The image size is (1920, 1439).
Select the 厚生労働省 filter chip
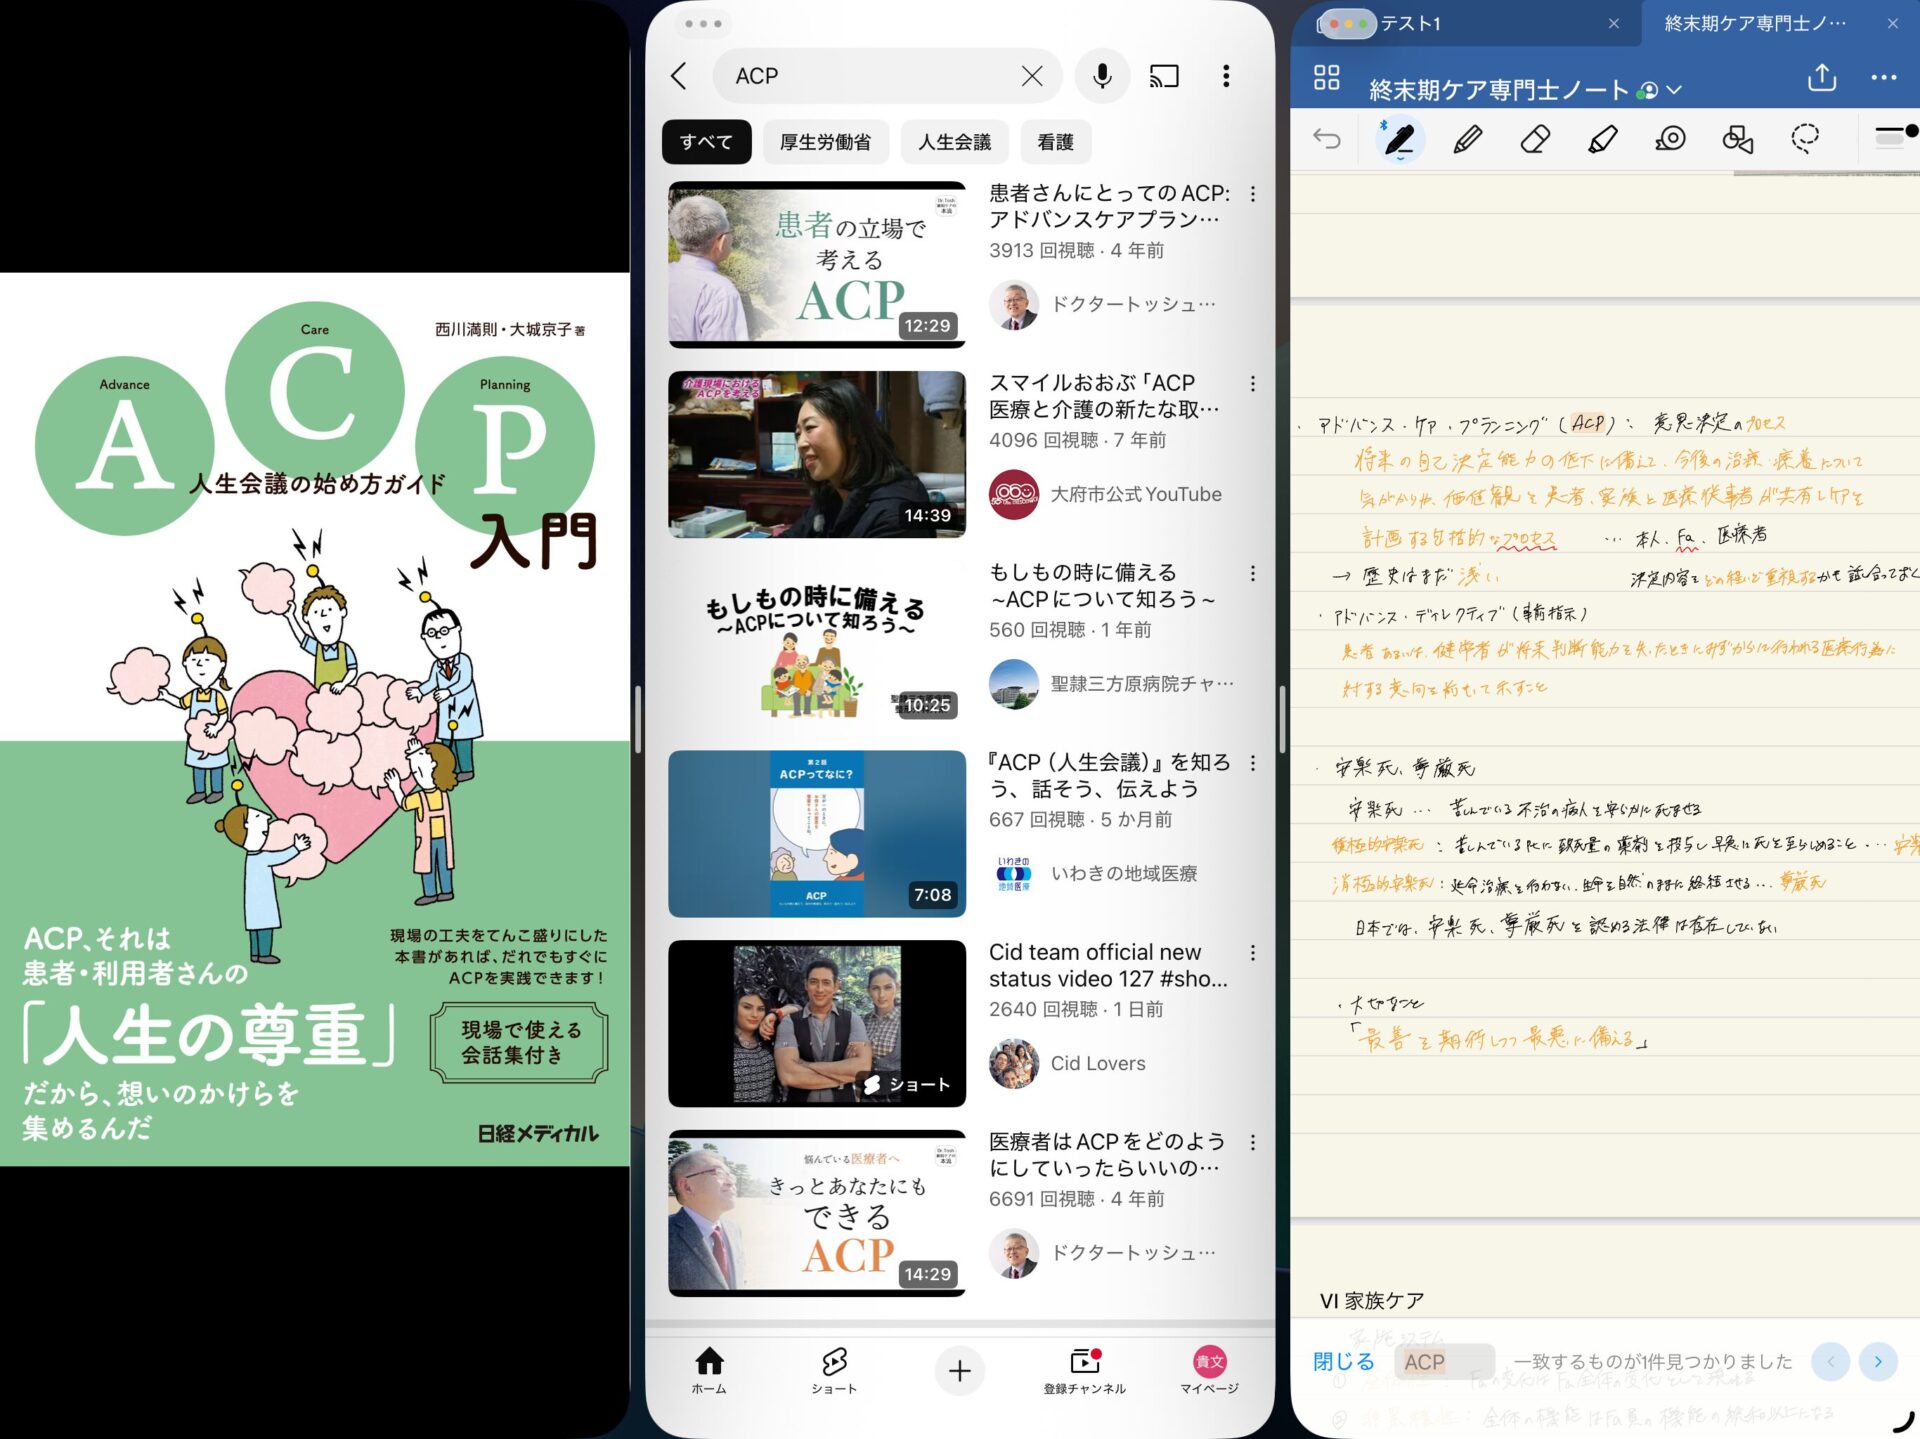tap(825, 142)
